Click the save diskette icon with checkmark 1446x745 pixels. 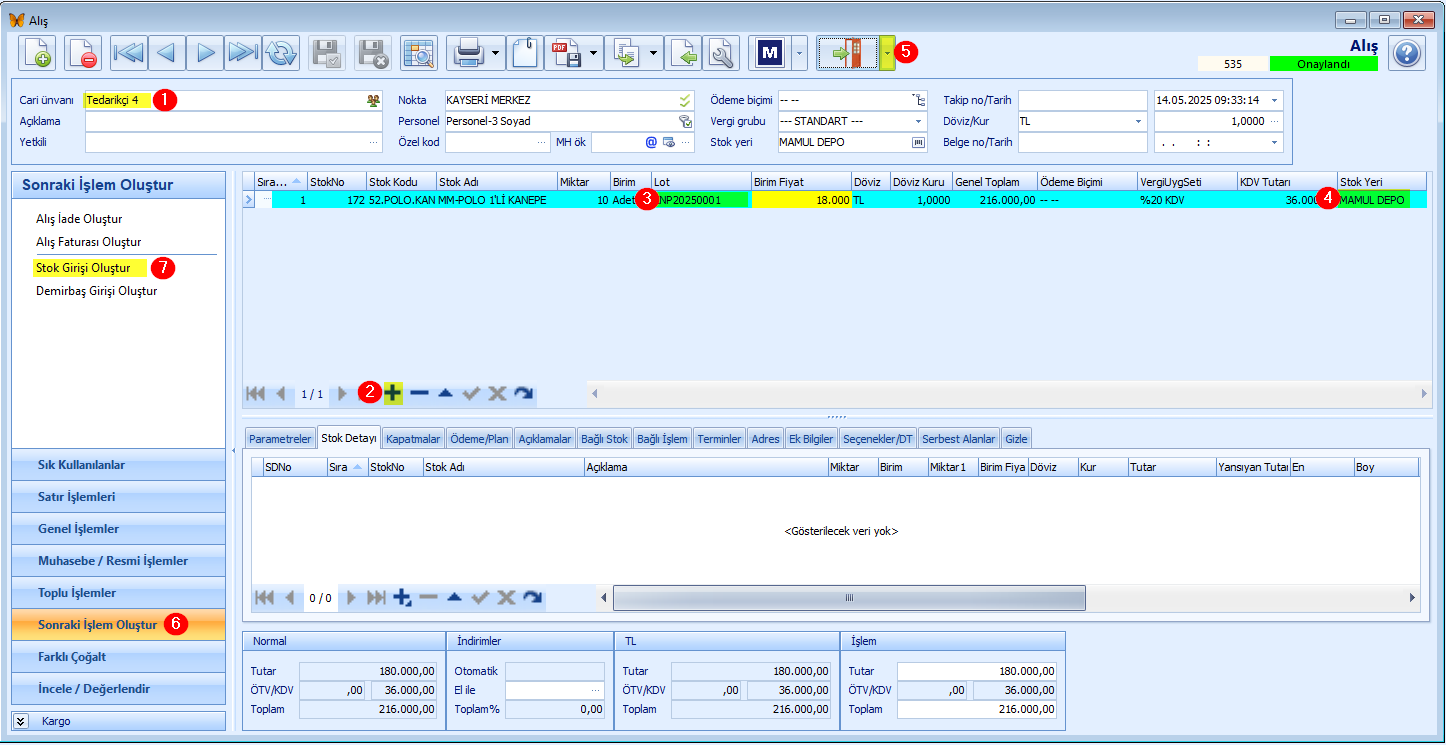pyautogui.click(x=327, y=52)
